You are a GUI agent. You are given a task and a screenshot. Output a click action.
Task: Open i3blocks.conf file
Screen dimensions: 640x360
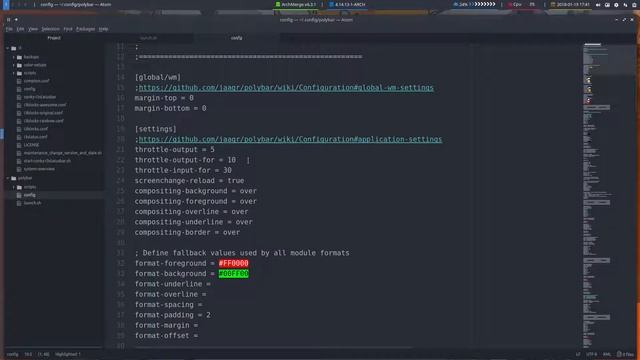(x=36, y=129)
